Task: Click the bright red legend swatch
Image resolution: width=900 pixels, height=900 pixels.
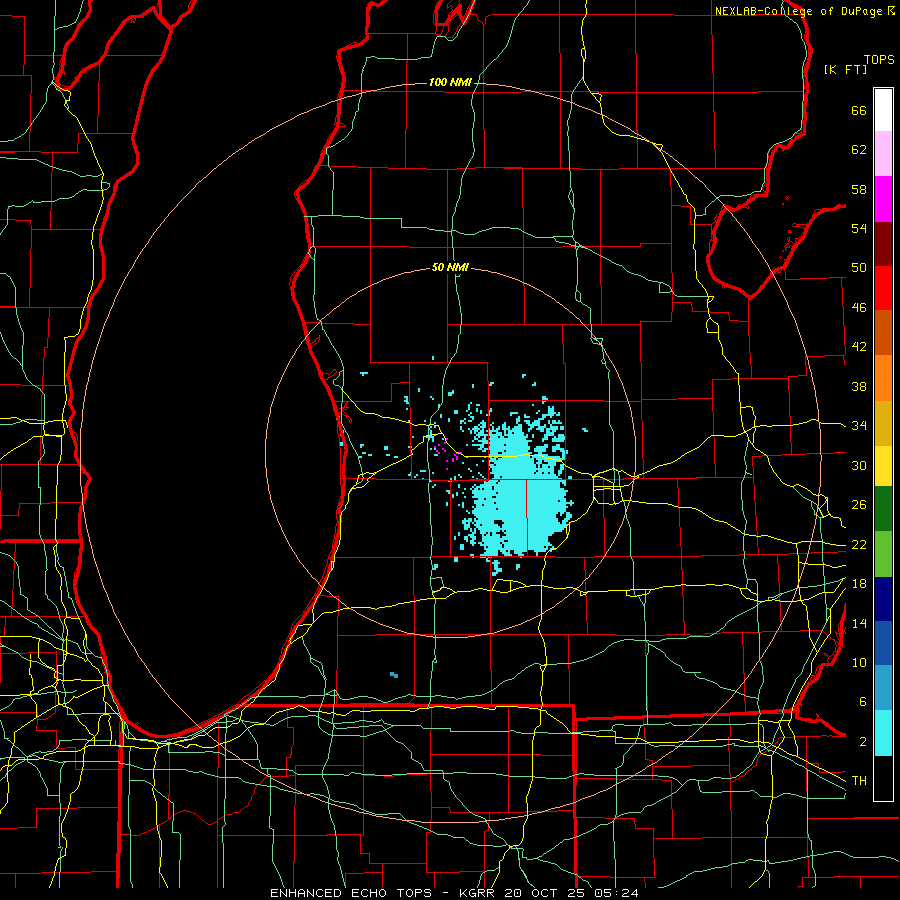Action: pyautogui.click(x=883, y=288)
